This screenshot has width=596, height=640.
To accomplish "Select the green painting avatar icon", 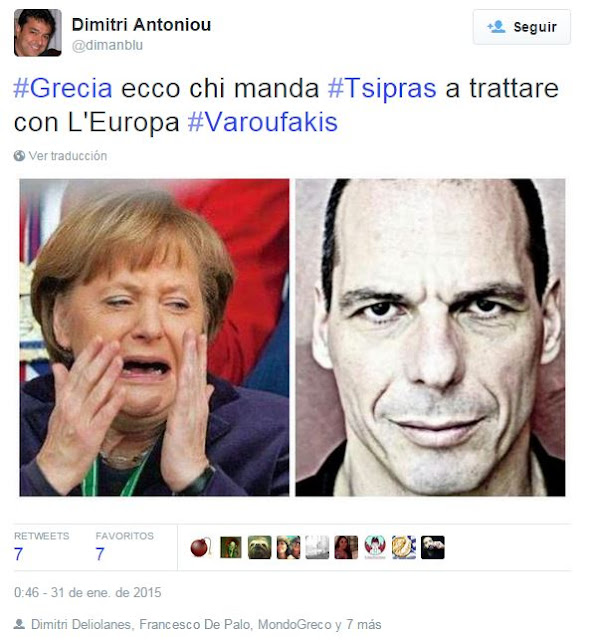I will coord(230,547).
